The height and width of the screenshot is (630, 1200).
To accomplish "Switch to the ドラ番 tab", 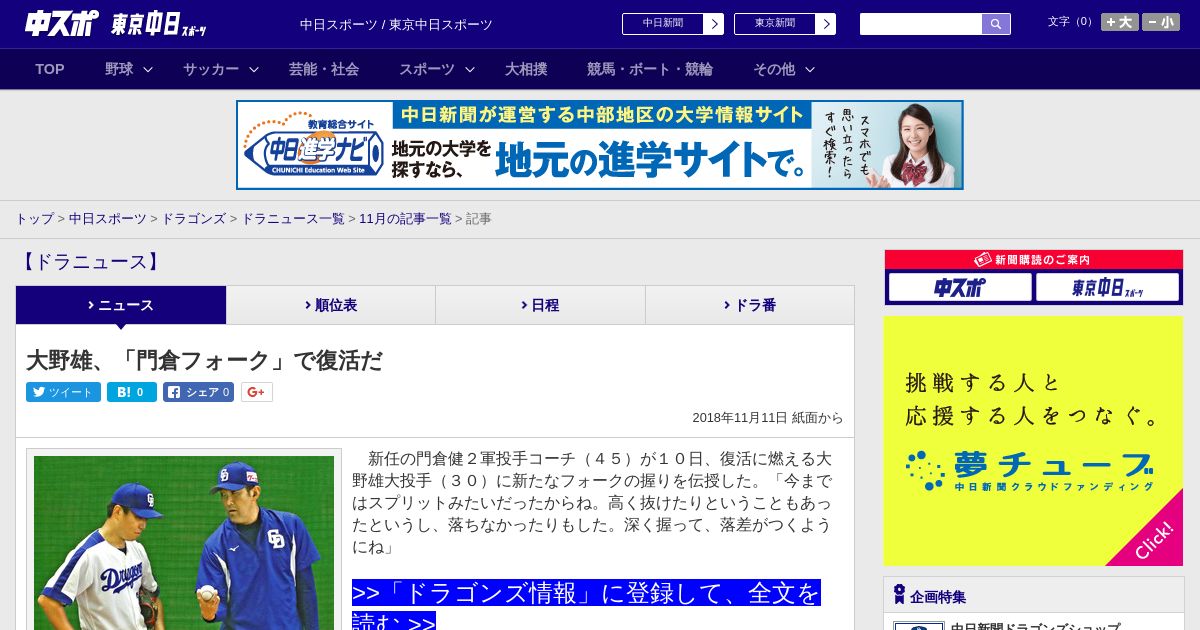I will tap(750, 305).
